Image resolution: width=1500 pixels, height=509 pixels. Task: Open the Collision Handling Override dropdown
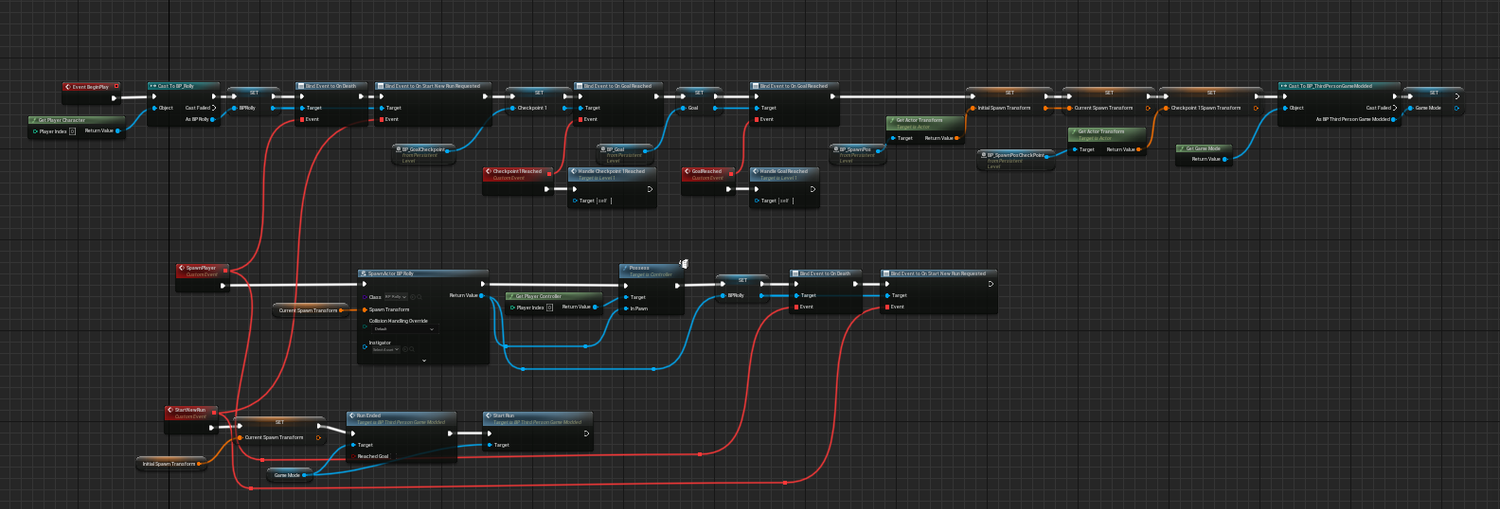click(x=403, y=329)
